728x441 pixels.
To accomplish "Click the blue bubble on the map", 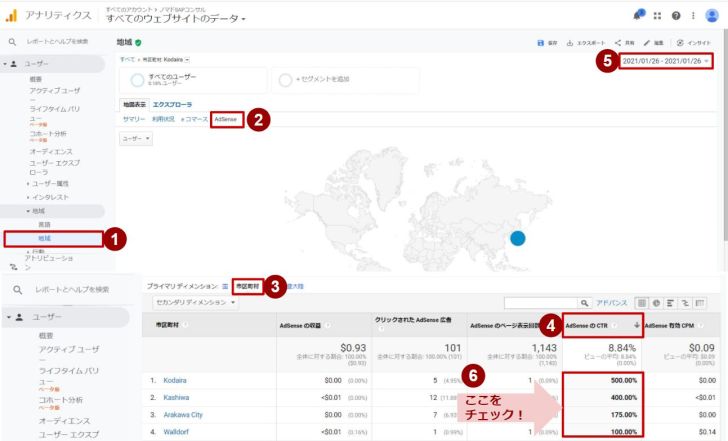I will [517, 238].
